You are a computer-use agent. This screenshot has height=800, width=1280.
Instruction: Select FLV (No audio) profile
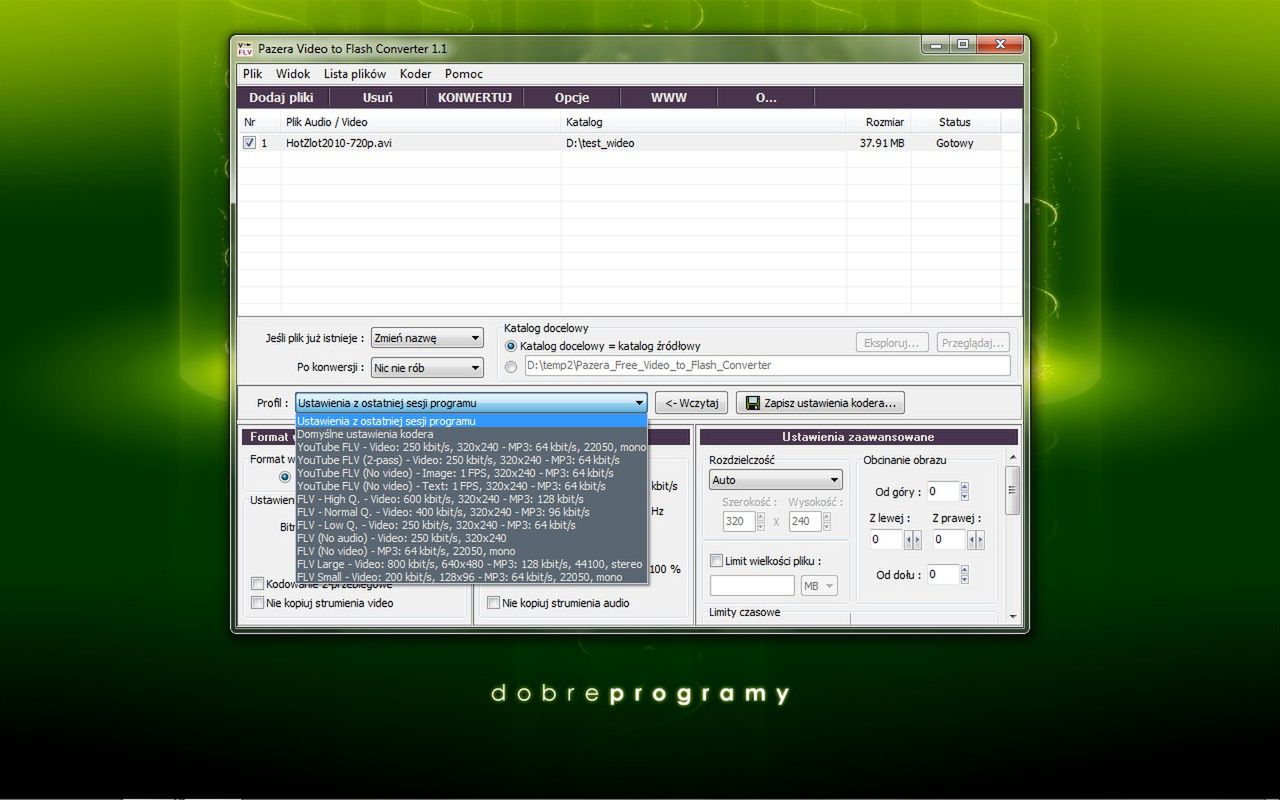pos(472,538)
